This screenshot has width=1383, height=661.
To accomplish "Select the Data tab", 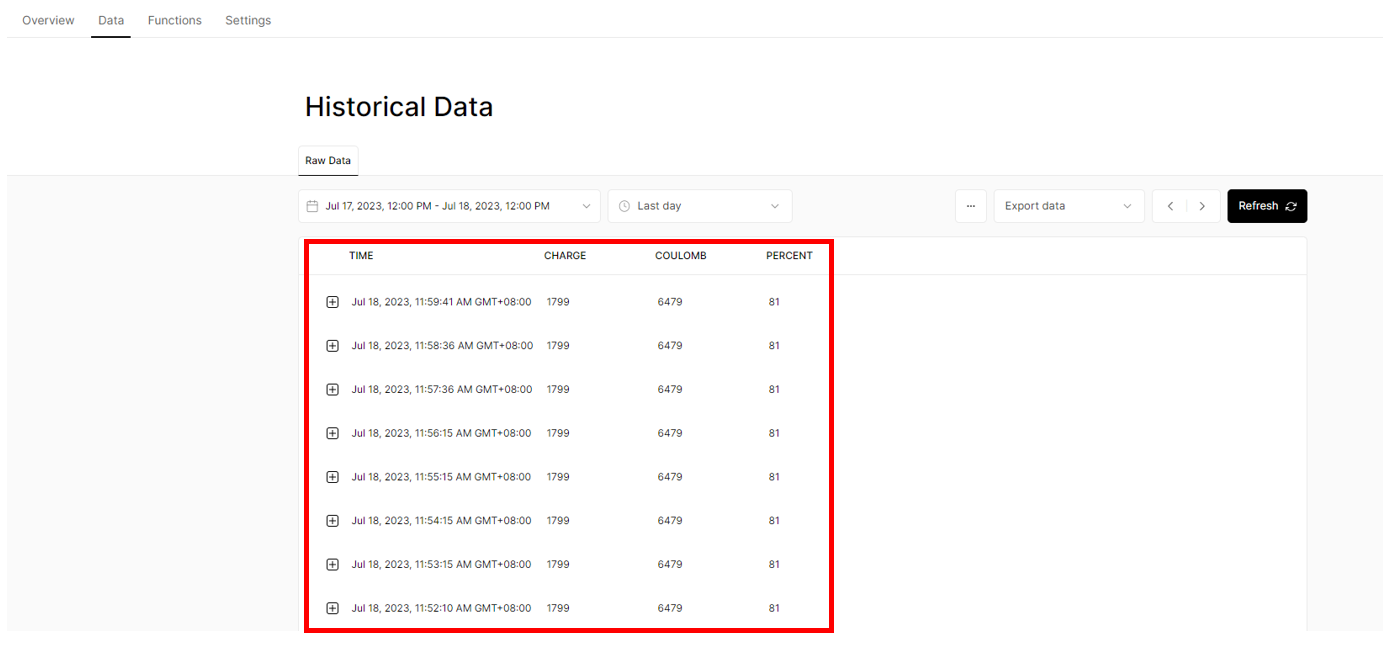I will coord(111,20).
